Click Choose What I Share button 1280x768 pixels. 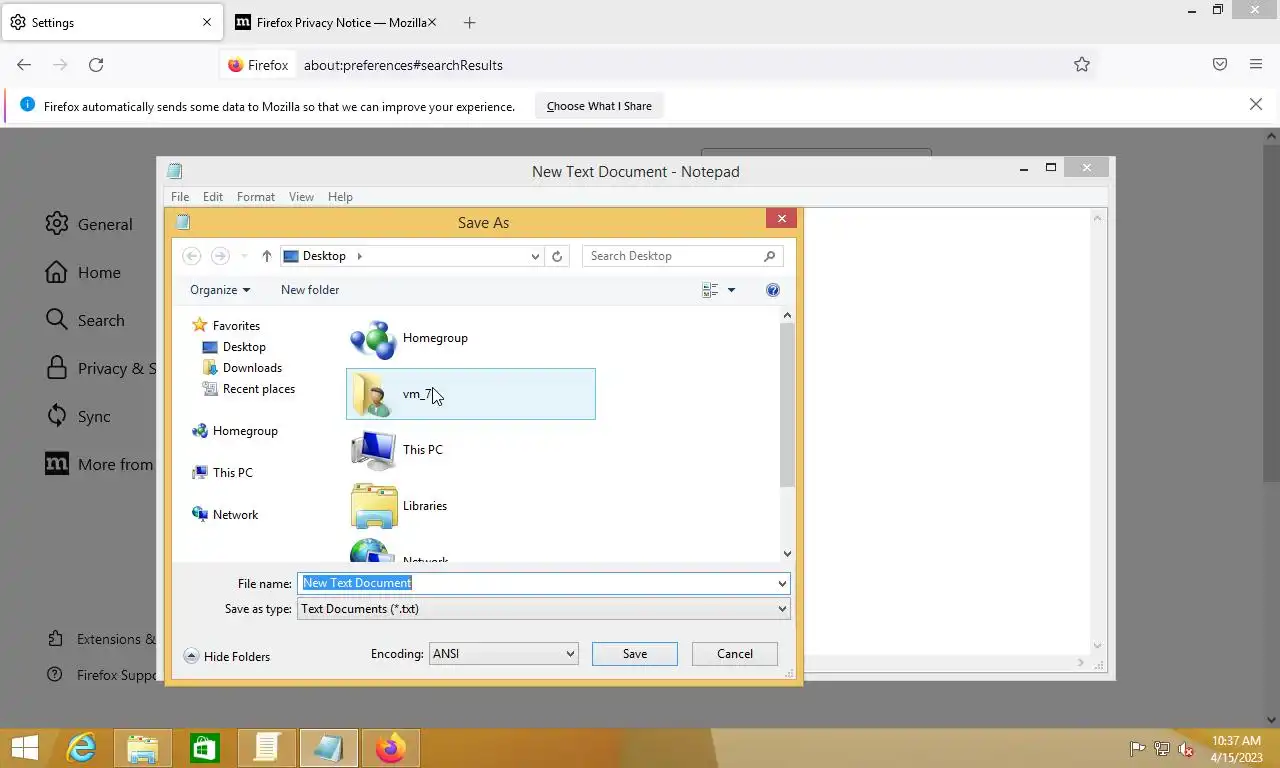tap(599, 106)
